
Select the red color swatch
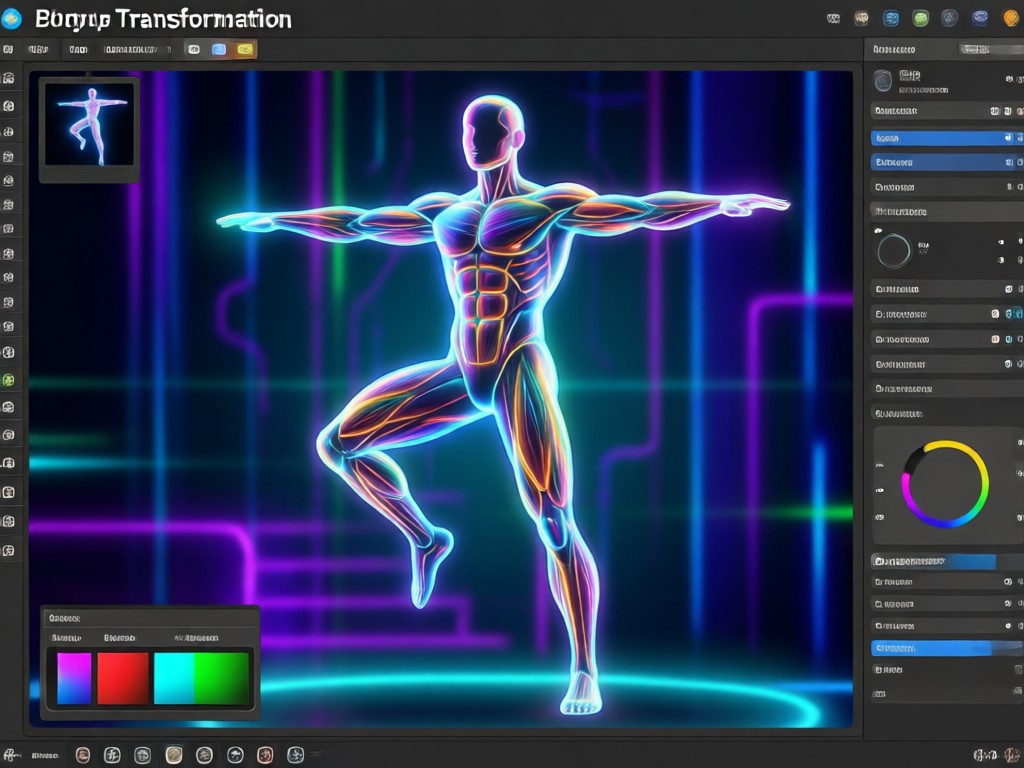(x=123, y=679)
